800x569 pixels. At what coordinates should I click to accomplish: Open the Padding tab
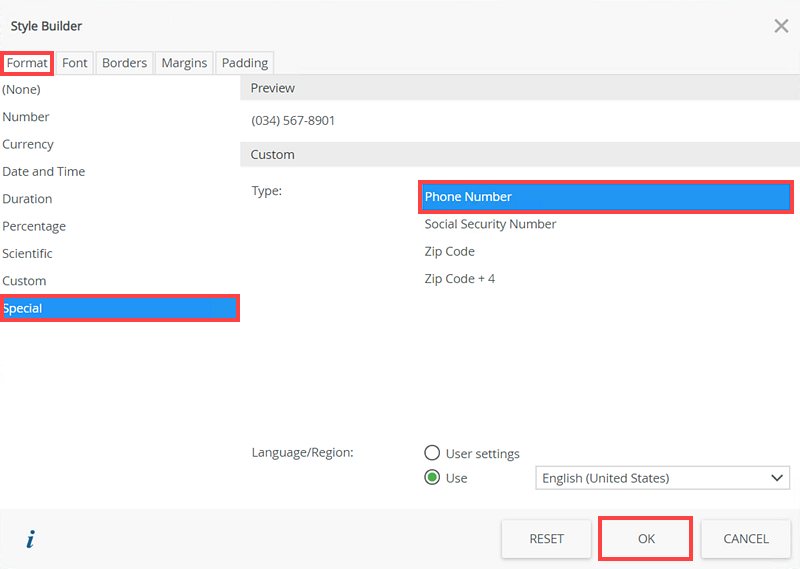click(245, 63)
